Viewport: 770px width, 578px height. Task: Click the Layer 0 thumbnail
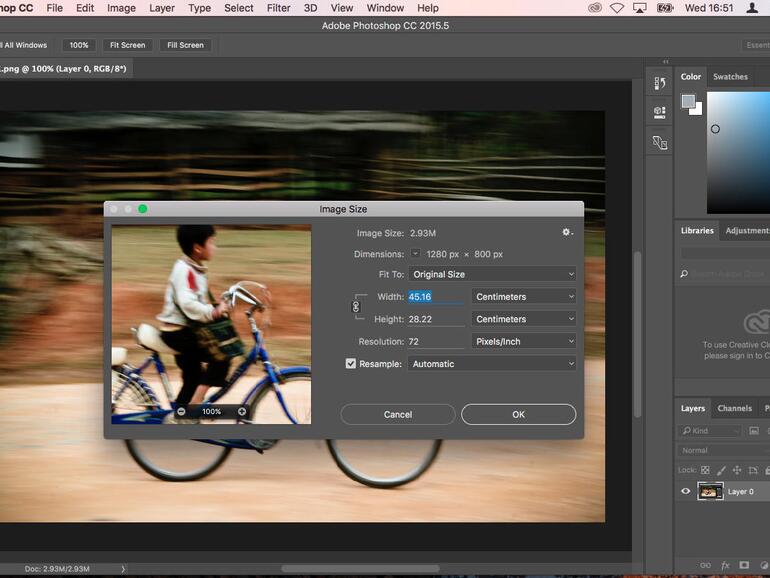[x=710, y=491]
